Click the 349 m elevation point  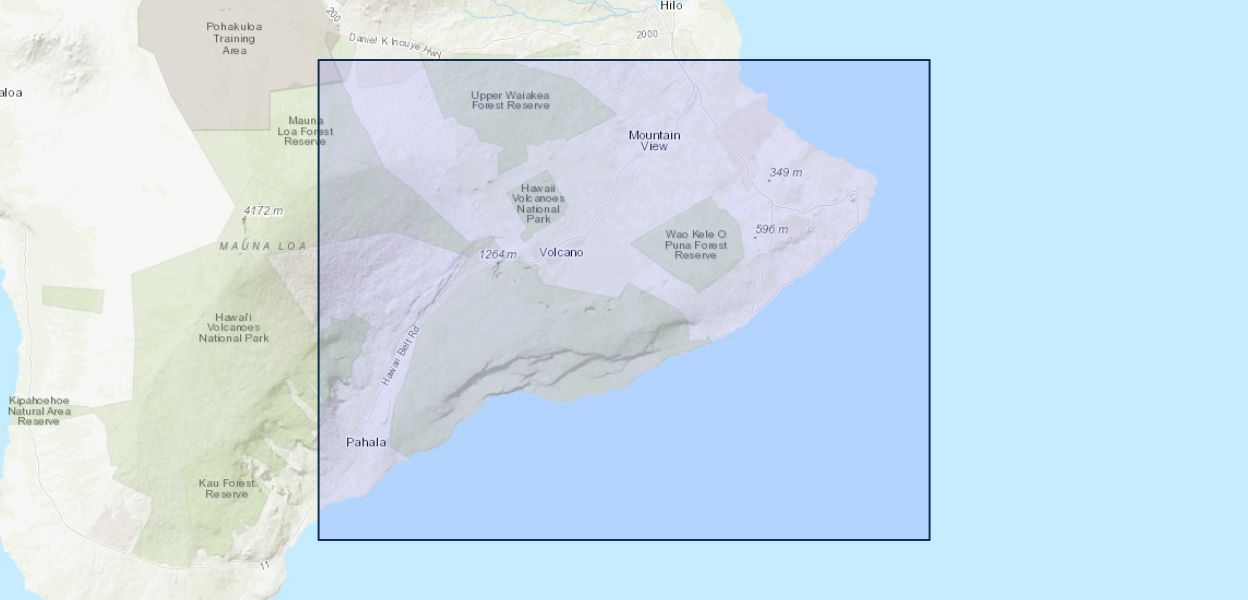tap(785, 173)
